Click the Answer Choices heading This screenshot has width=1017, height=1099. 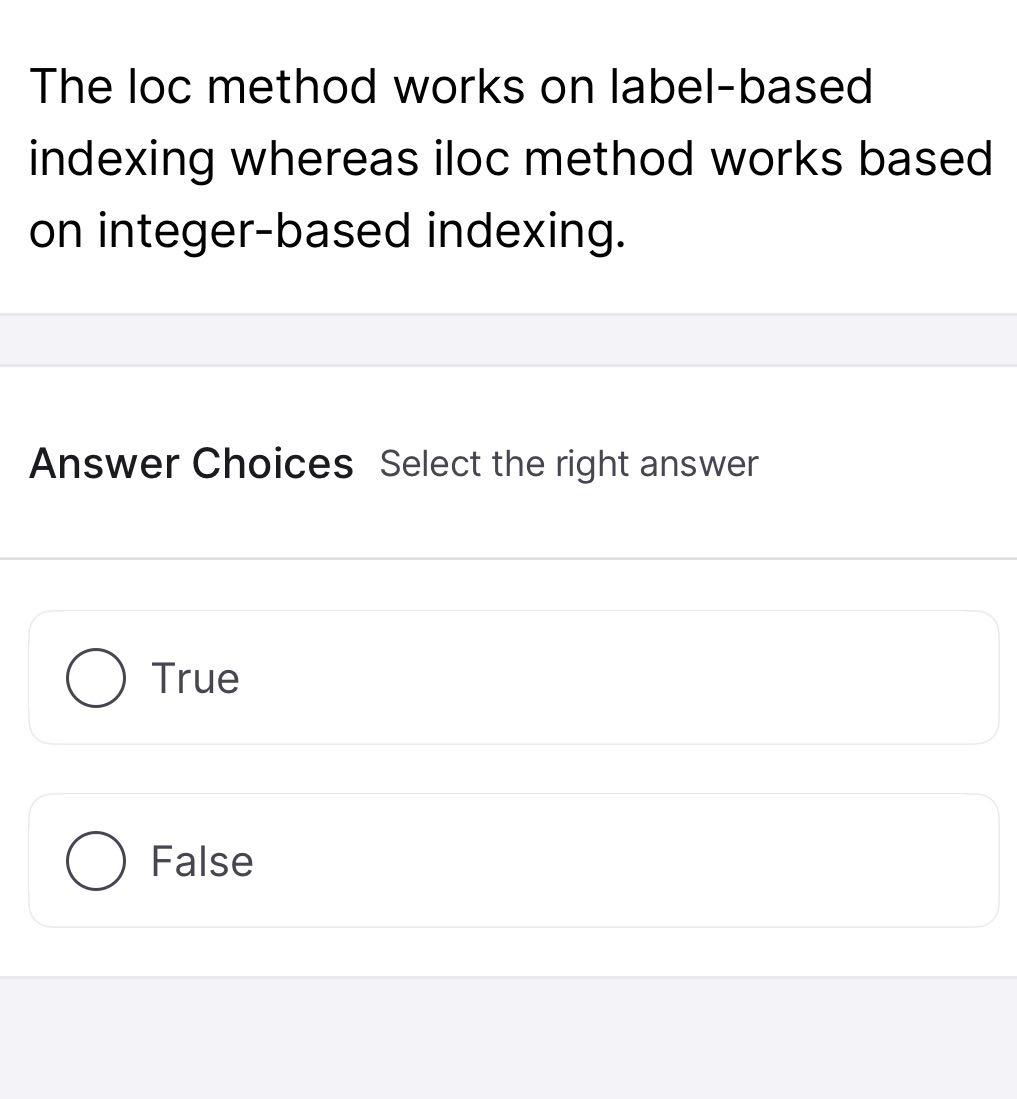coord(192,463)
